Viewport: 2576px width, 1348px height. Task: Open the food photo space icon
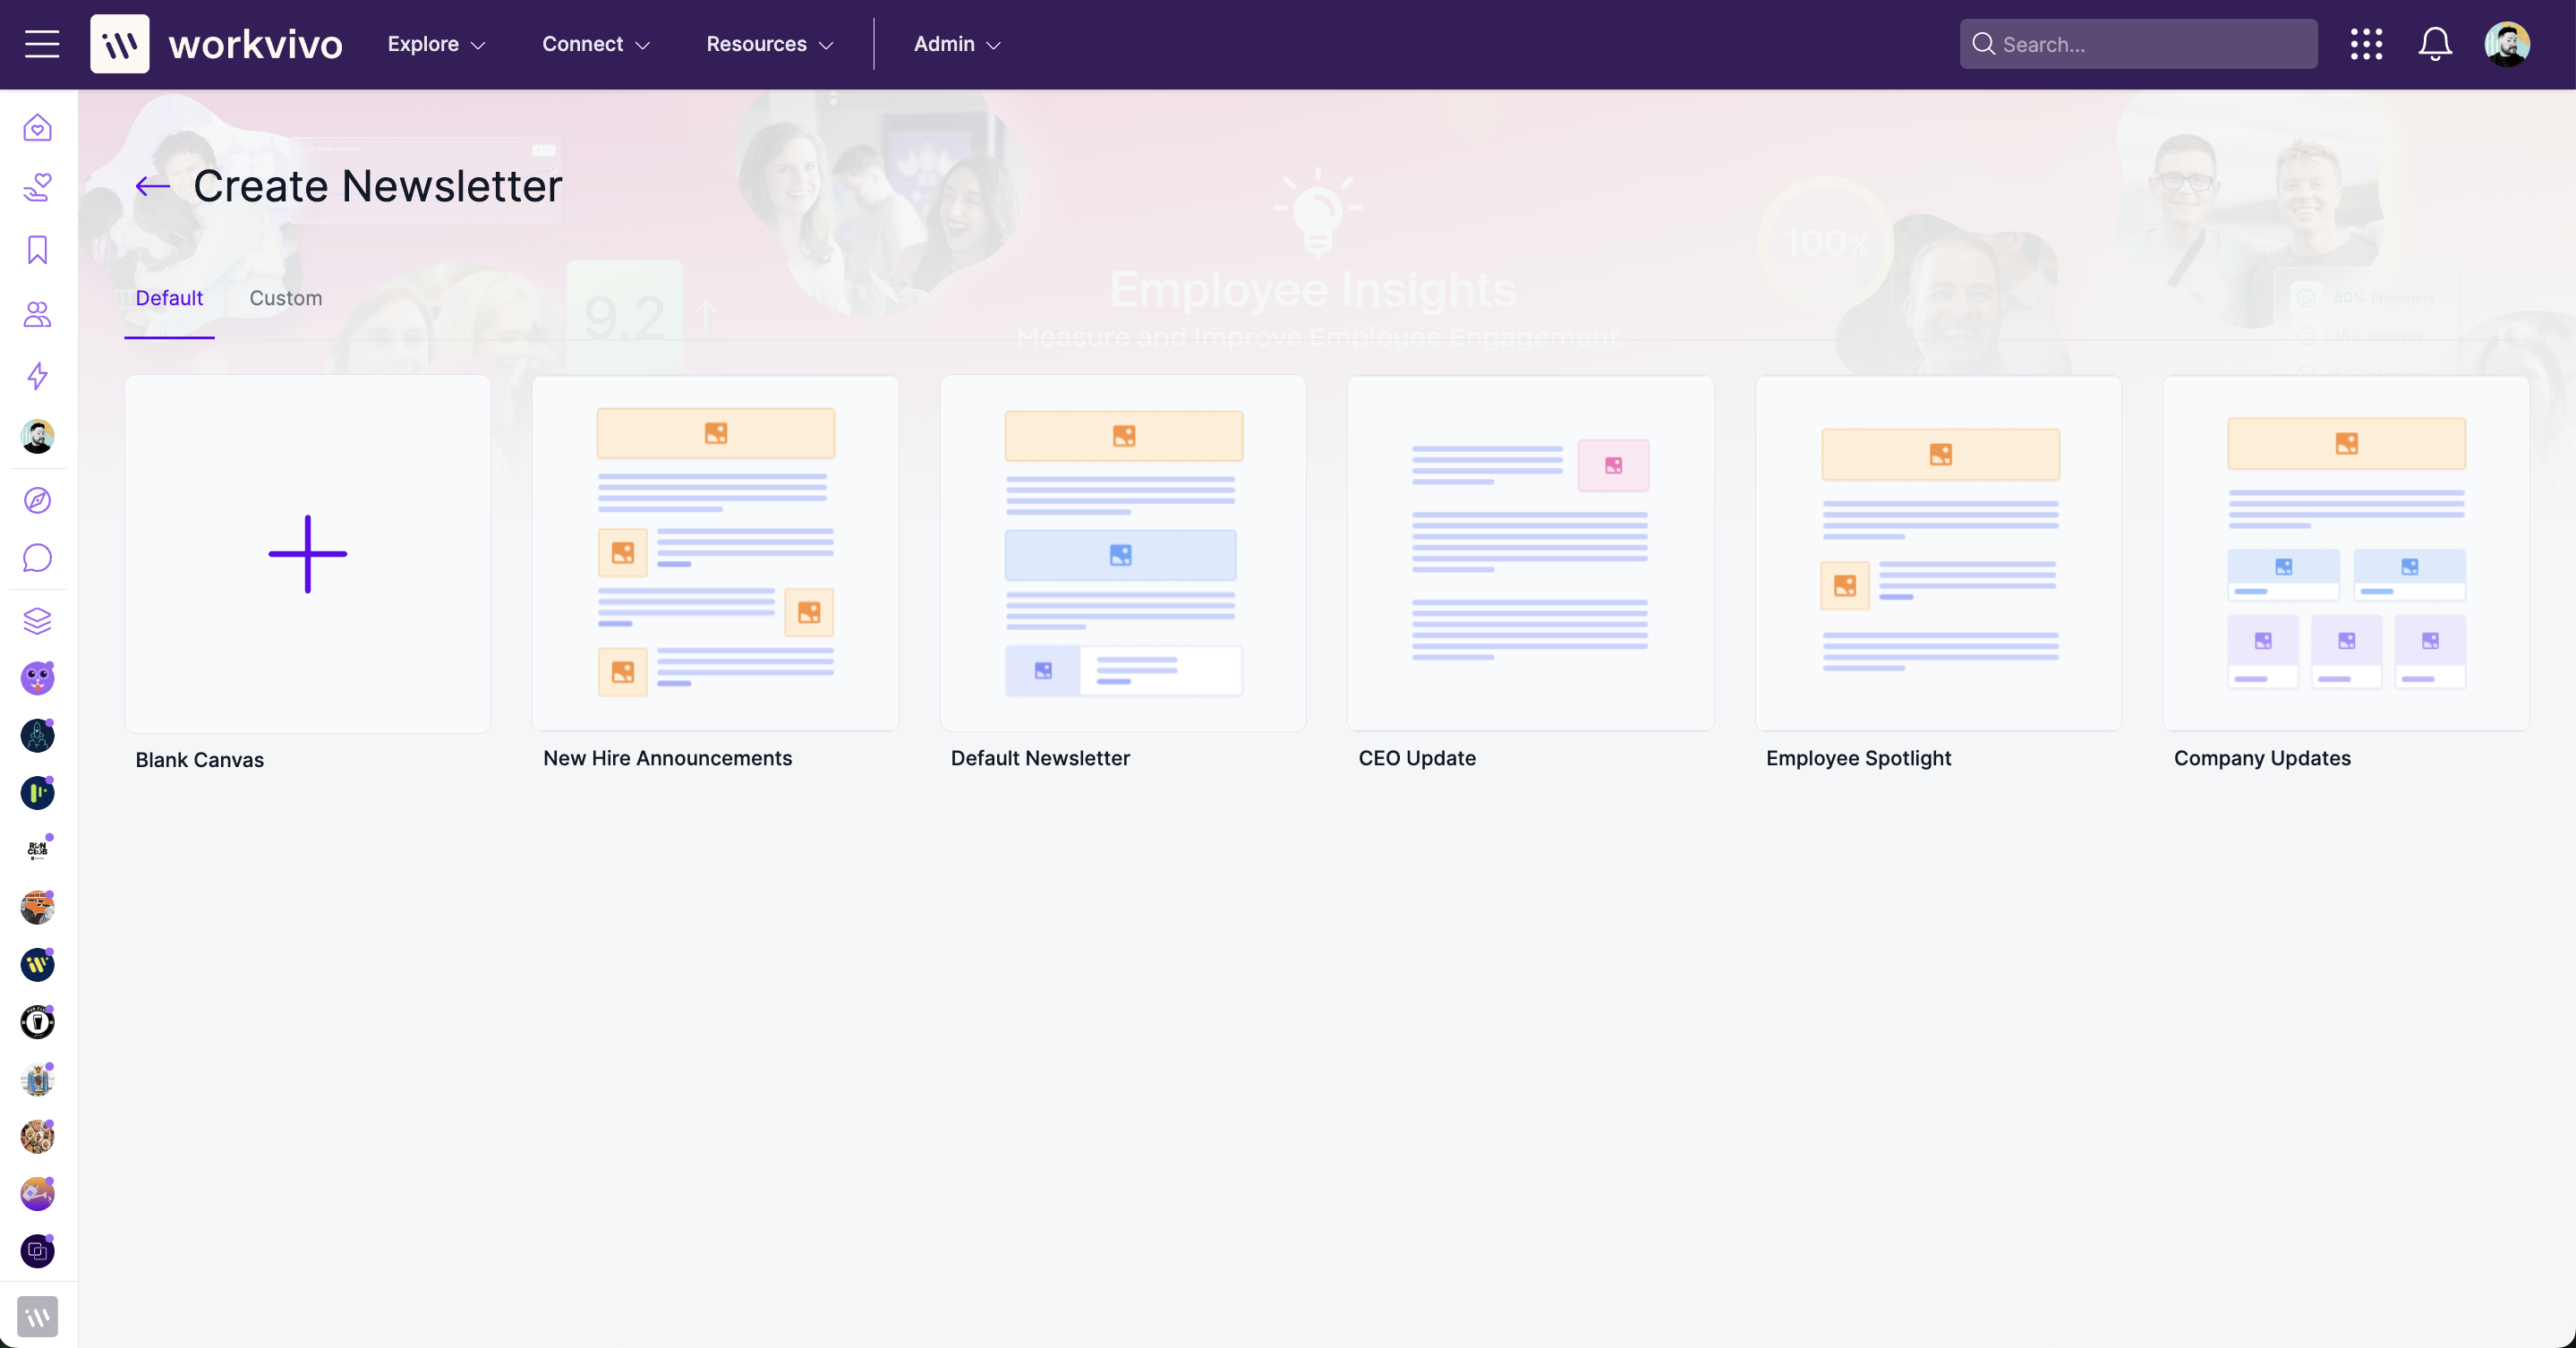[x=37, y=1137]
